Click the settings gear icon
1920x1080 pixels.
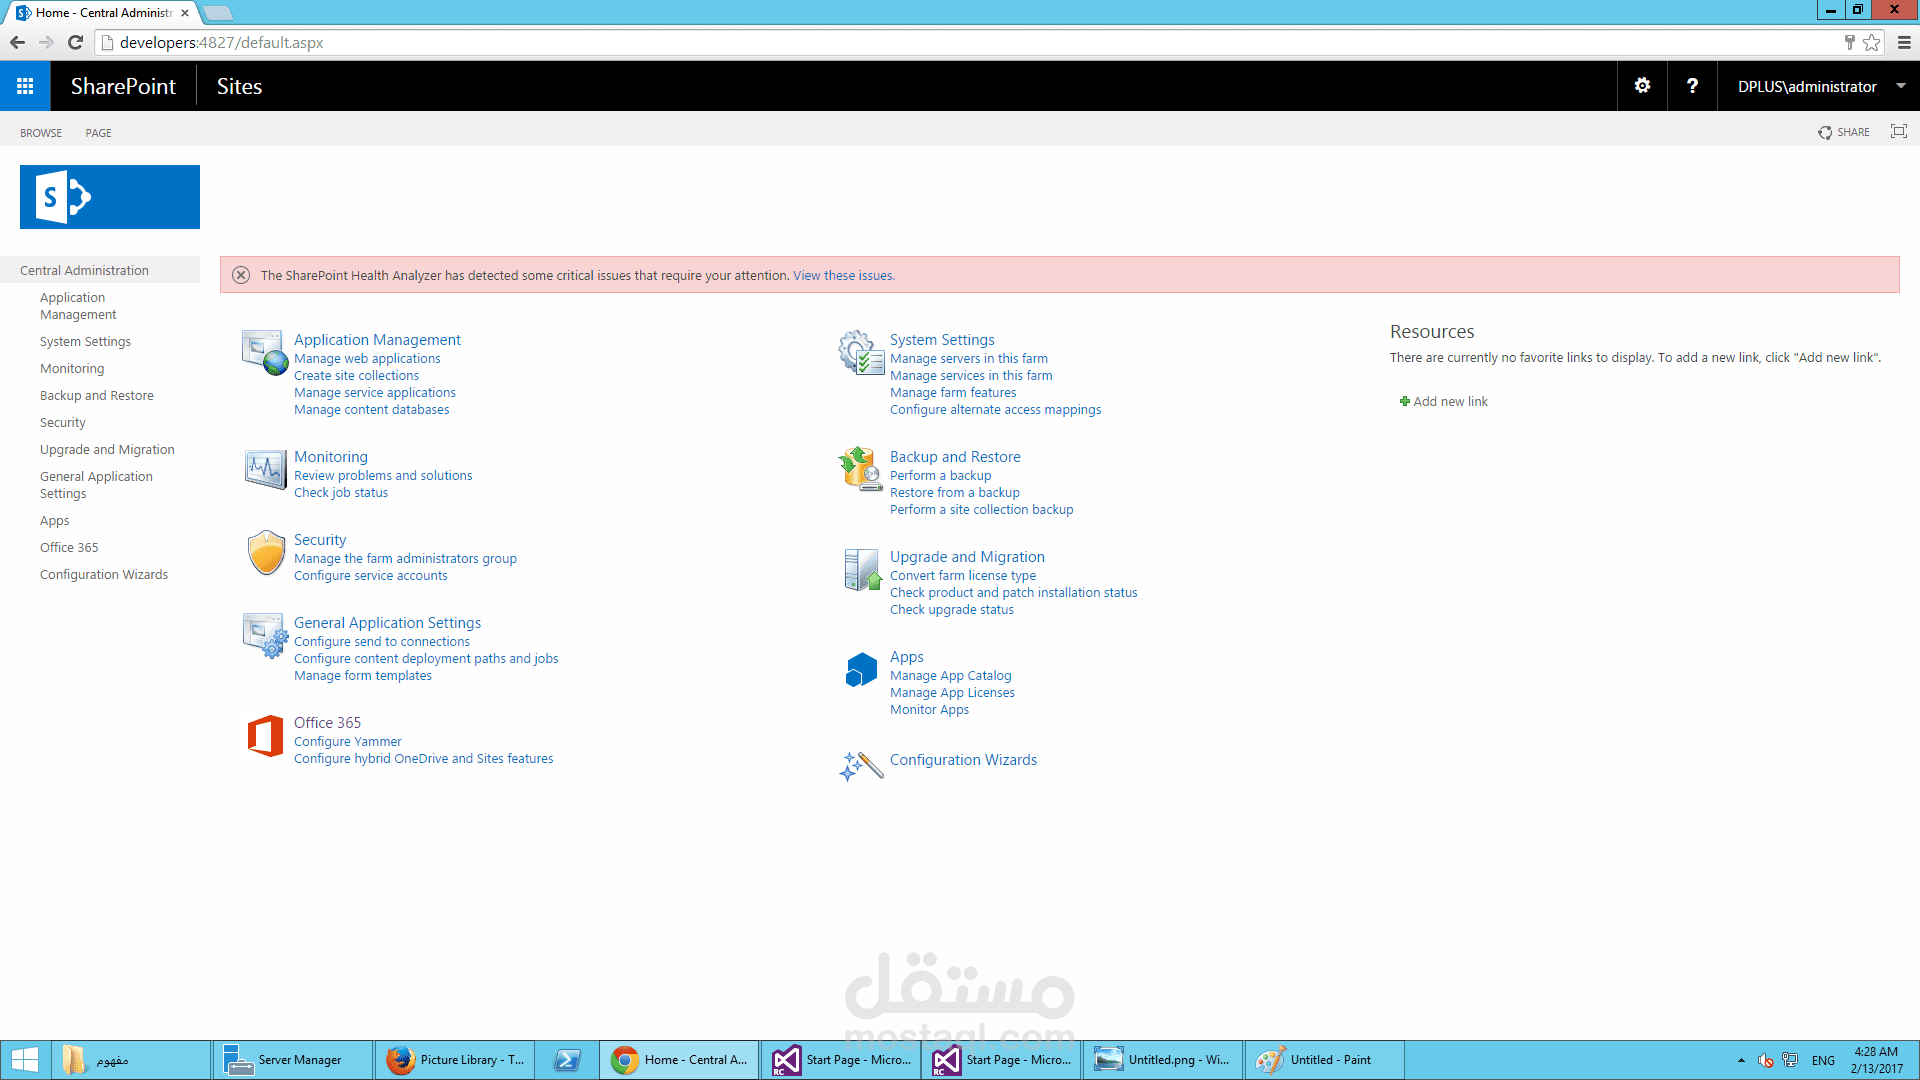coord(1642,86)
